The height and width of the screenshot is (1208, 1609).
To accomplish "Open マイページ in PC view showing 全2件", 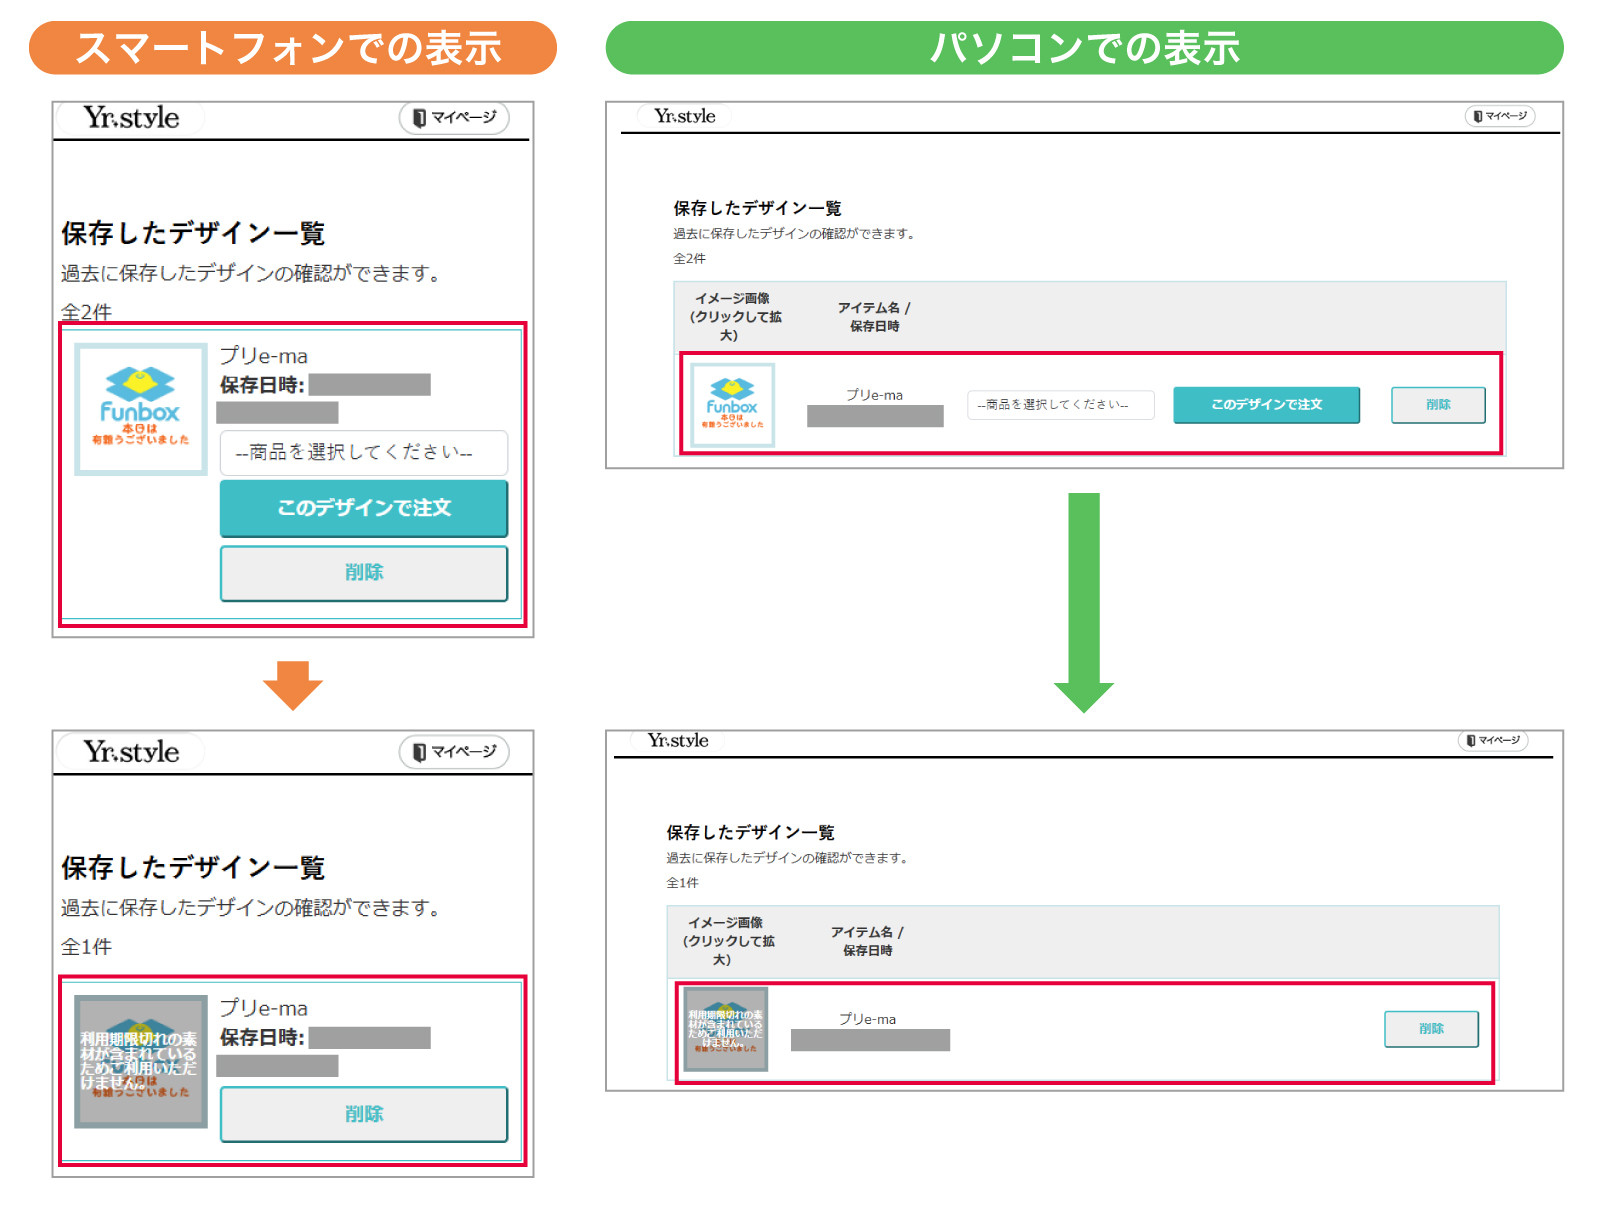I will coord(1500,116).
